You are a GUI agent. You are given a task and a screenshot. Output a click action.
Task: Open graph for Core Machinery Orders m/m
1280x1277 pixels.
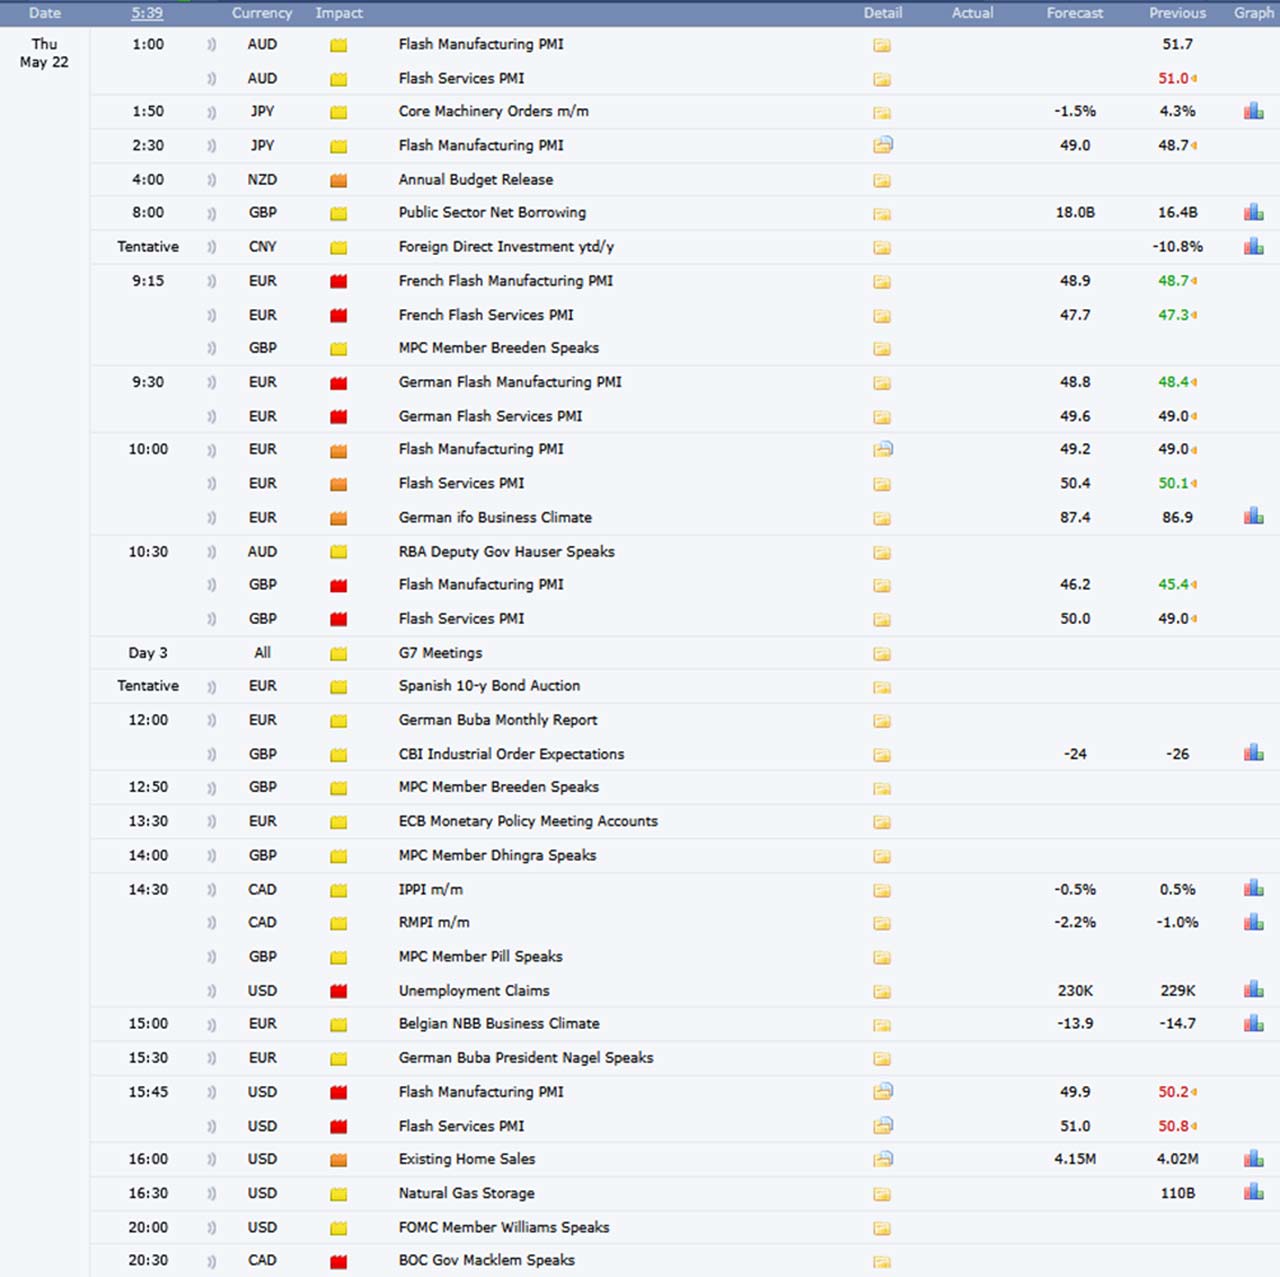[1253, 111]
